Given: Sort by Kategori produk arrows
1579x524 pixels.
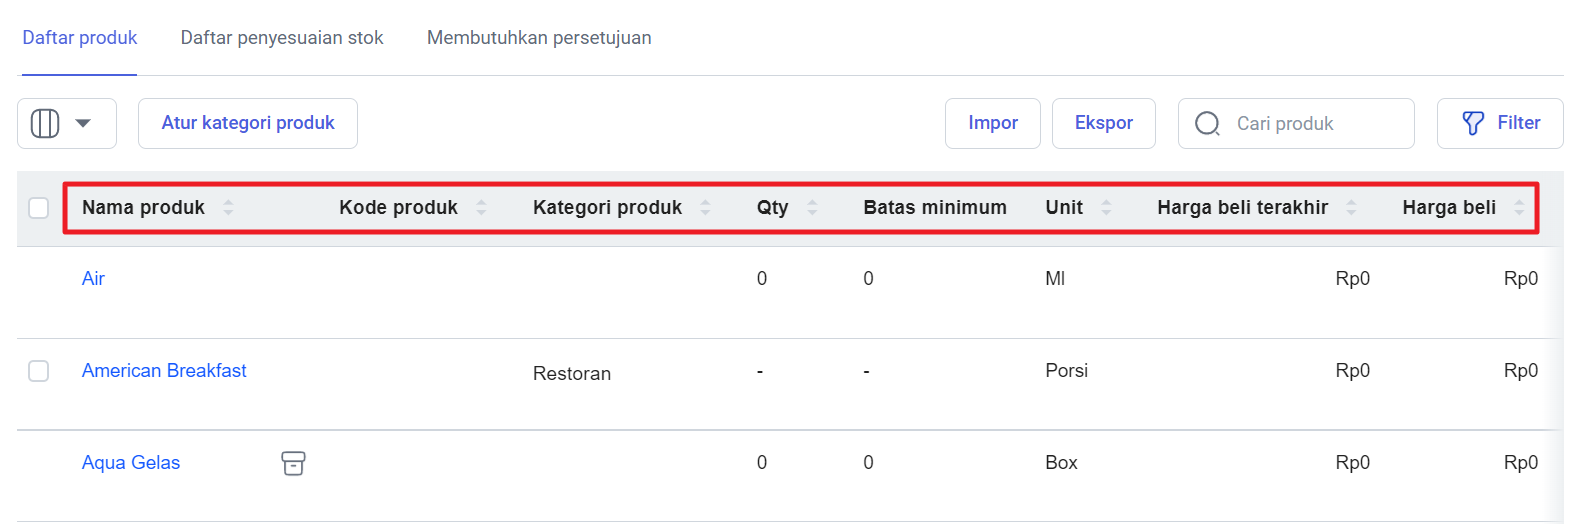Looking at the screenshot, I should 705,207.
